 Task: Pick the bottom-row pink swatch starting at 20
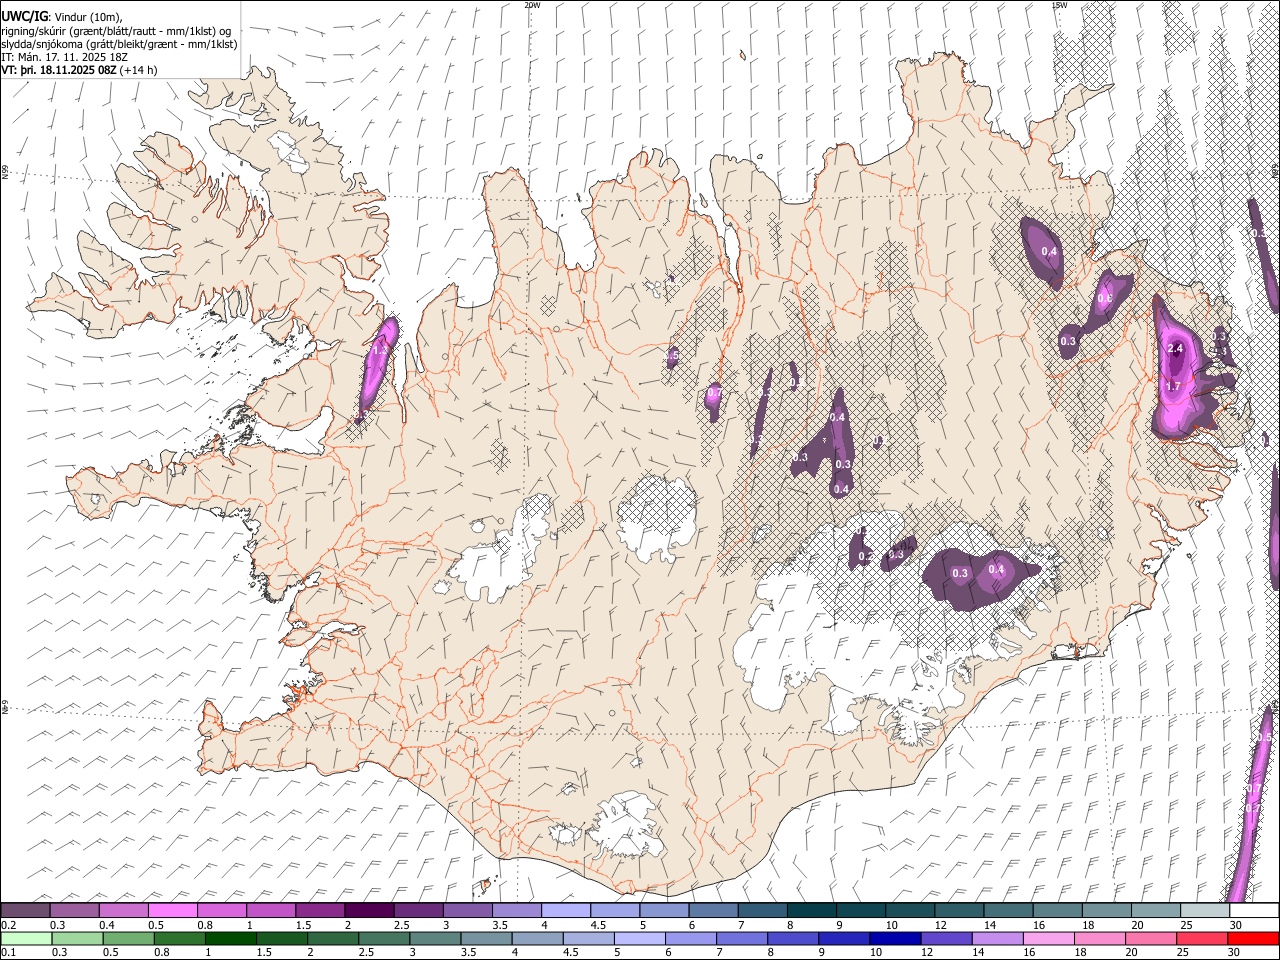click(x=1149, y=938)
